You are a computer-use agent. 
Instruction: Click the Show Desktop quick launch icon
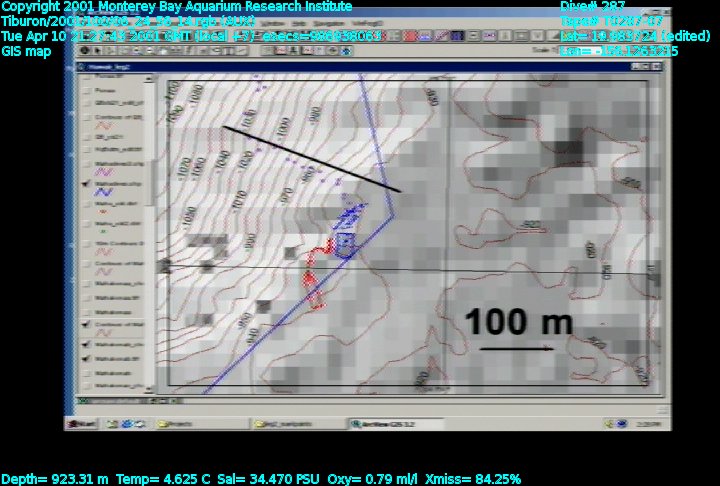click(110, 424)
